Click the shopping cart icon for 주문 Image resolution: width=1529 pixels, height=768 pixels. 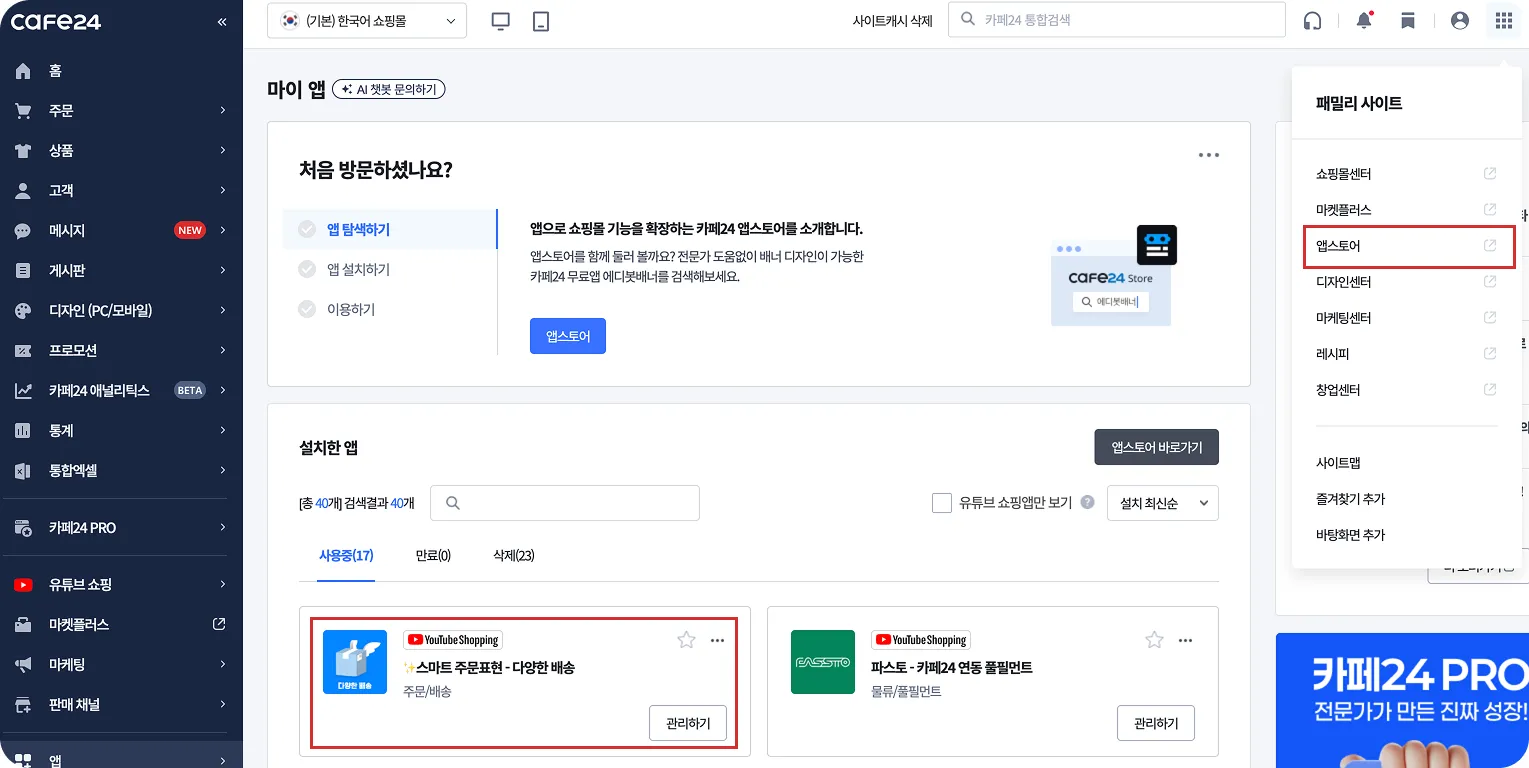(23, 111)
